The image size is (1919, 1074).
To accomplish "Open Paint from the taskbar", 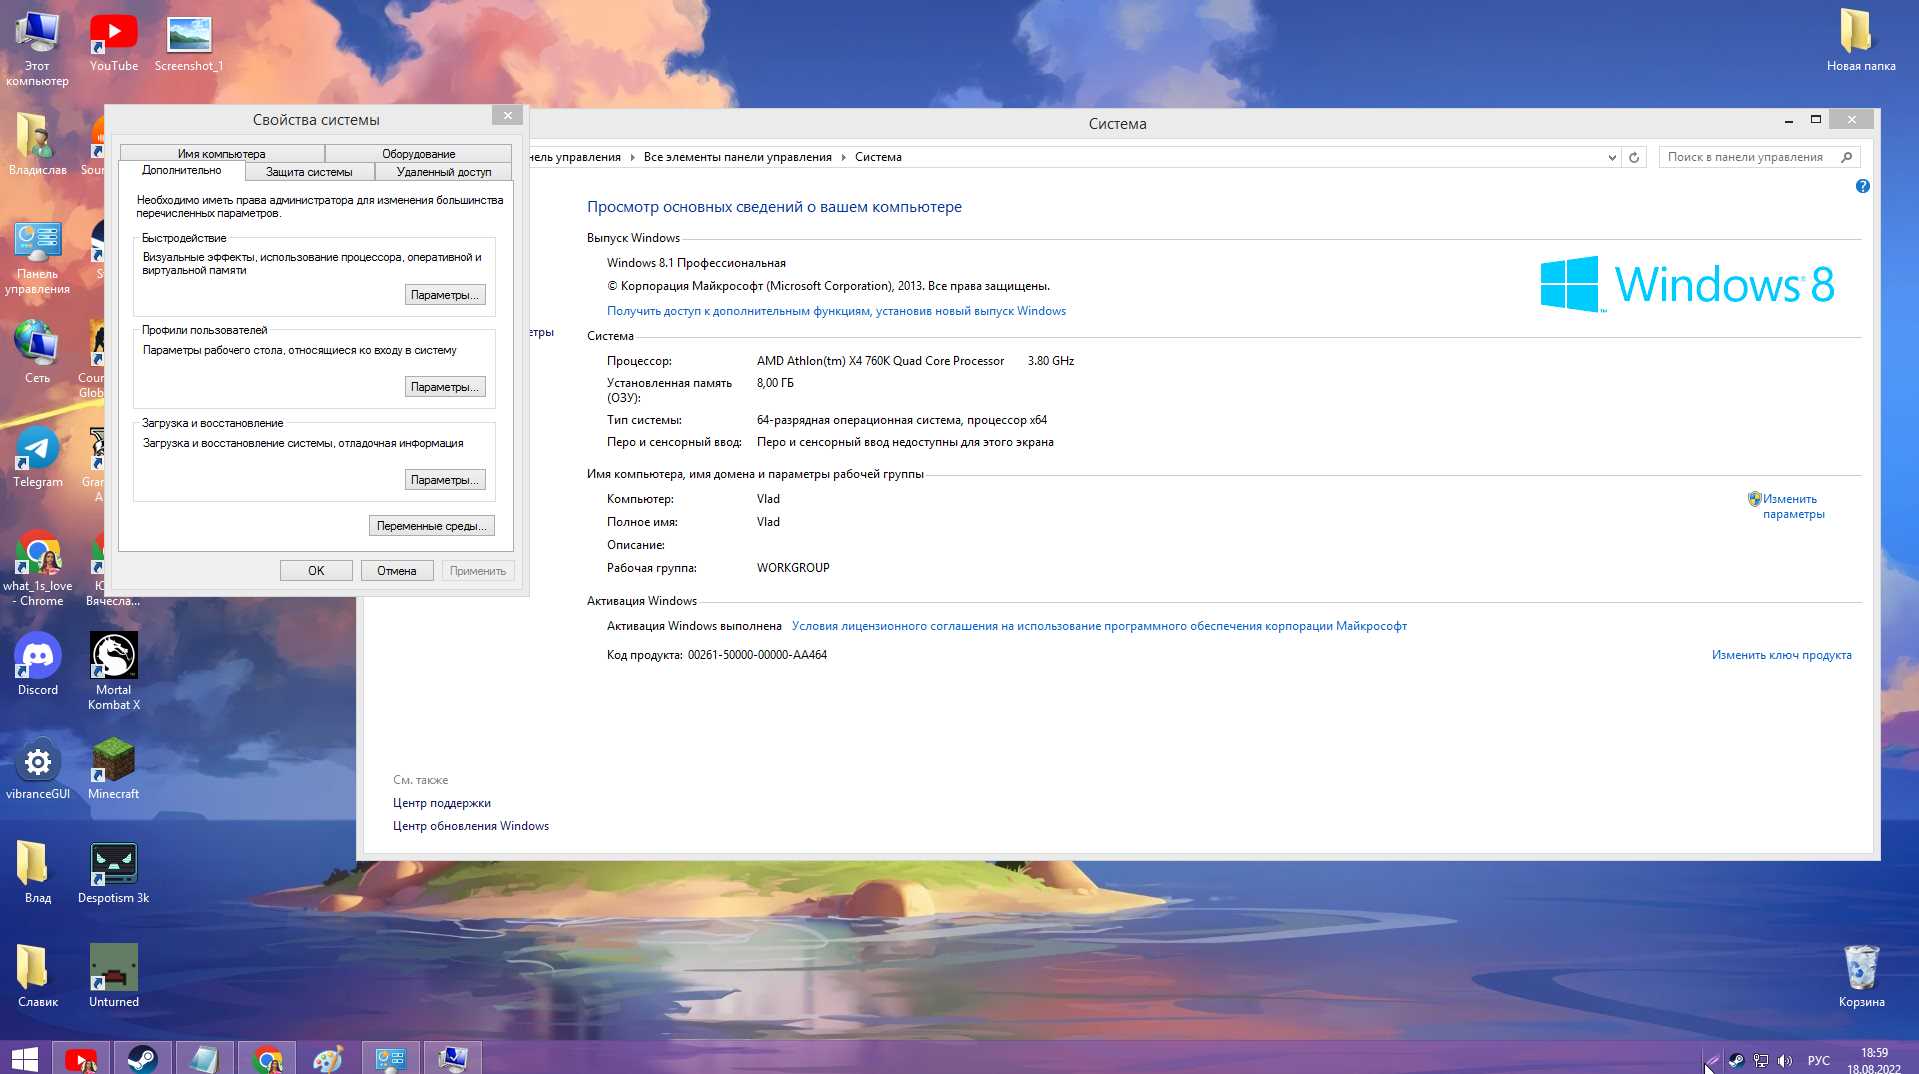I will click(328, 1058).
